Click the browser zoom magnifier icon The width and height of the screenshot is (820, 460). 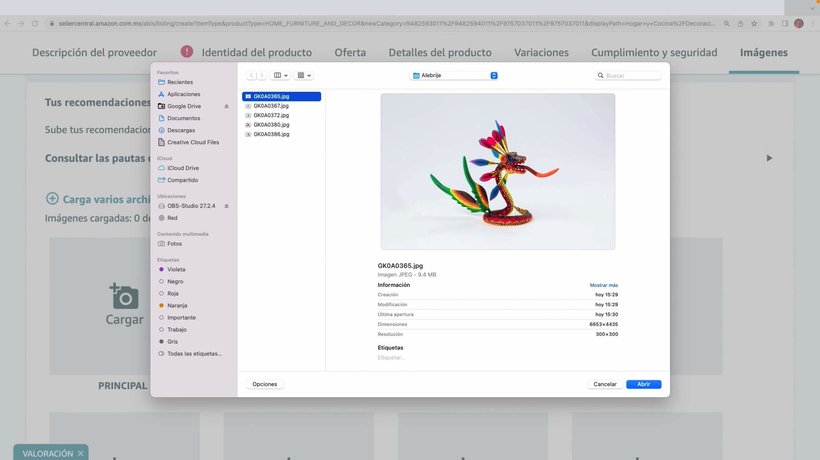pos(727,24)
